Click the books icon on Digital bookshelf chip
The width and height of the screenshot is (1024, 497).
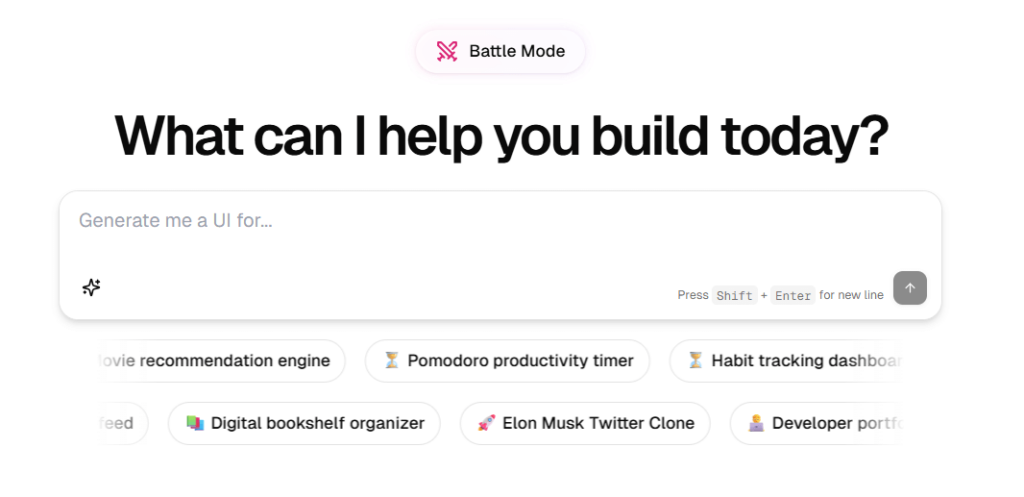195,423
